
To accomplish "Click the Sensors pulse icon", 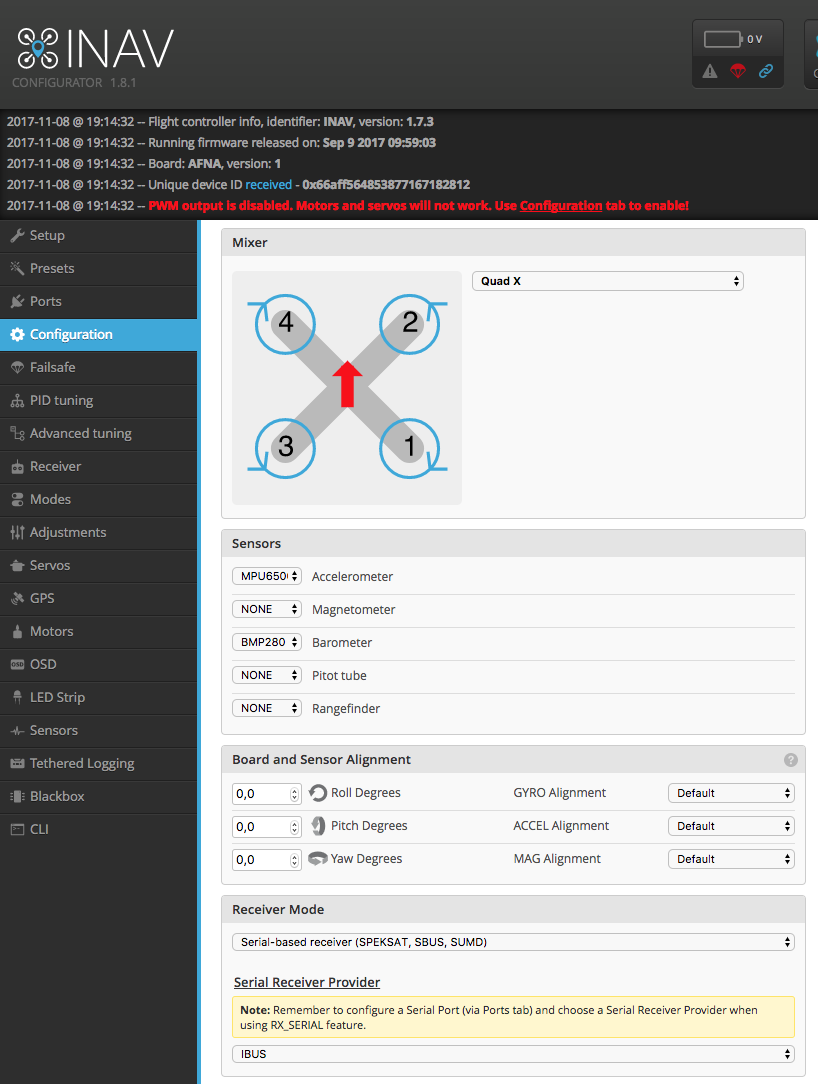I will click(x=17, y=731).
